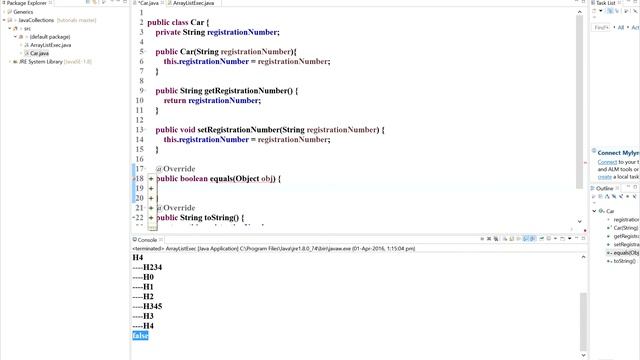
Task: Select the src folder
Action: click(27, 29)
